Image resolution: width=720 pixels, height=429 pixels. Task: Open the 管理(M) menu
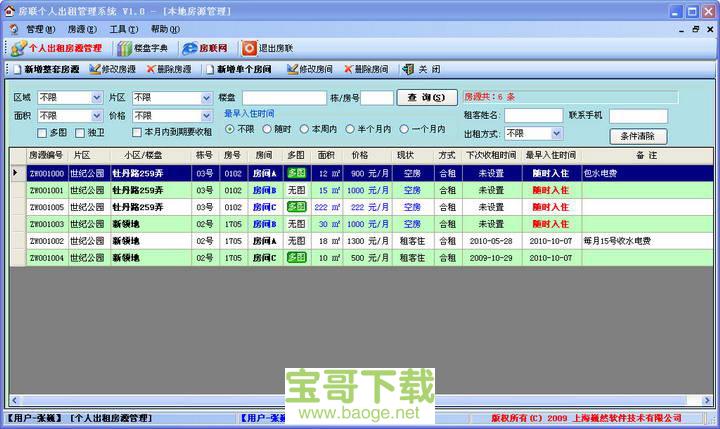coord(40,29)
